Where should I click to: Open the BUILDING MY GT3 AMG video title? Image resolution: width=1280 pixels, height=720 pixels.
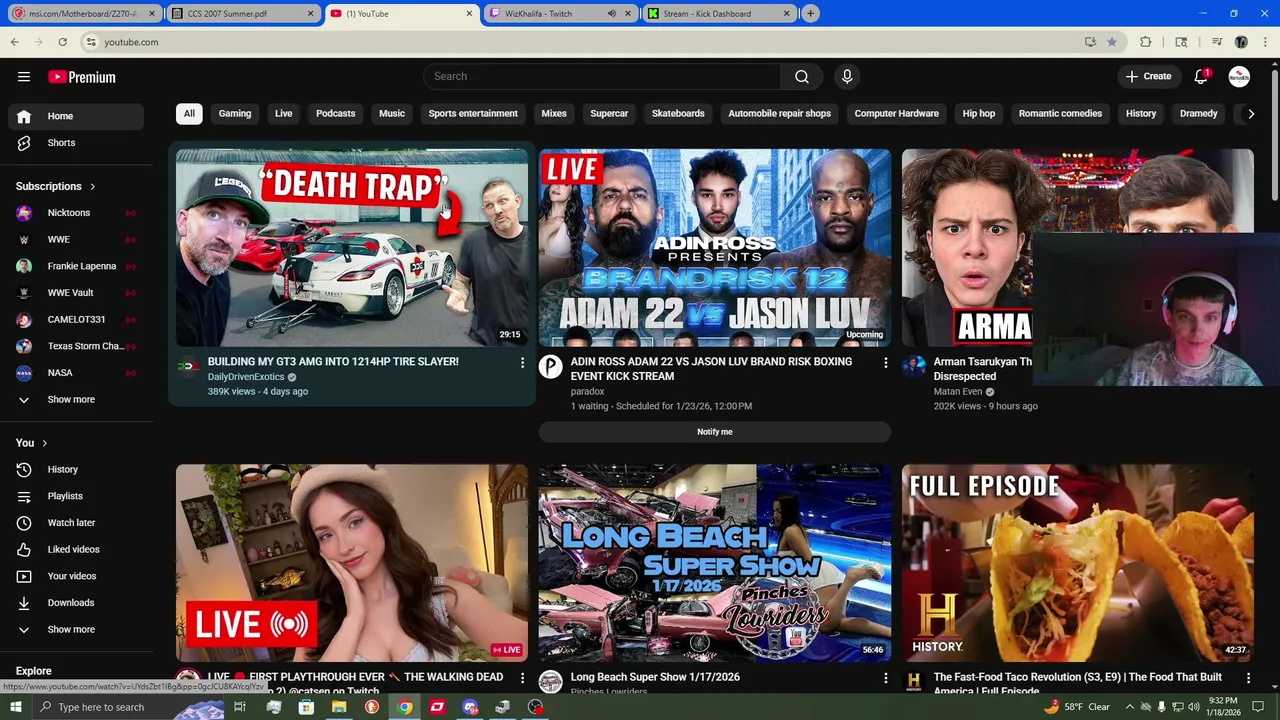coord(333,362)
